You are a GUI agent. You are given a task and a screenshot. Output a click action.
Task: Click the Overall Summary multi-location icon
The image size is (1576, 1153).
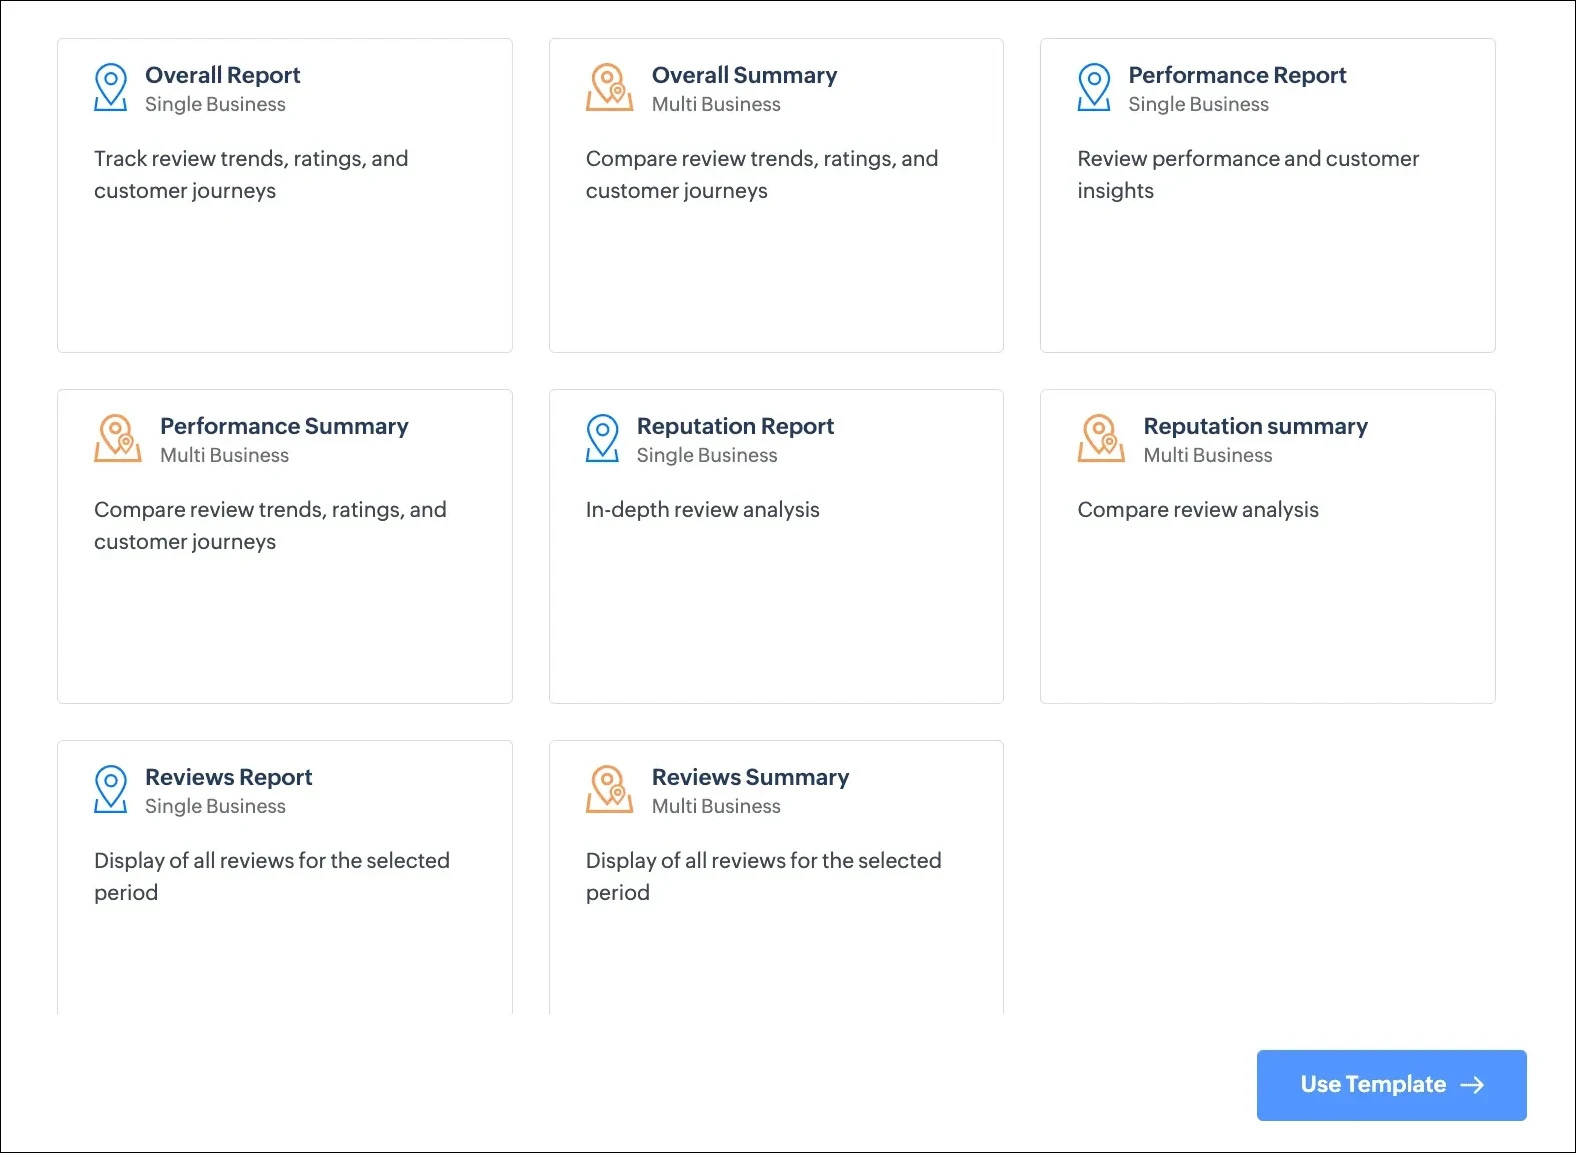(609, 88)
